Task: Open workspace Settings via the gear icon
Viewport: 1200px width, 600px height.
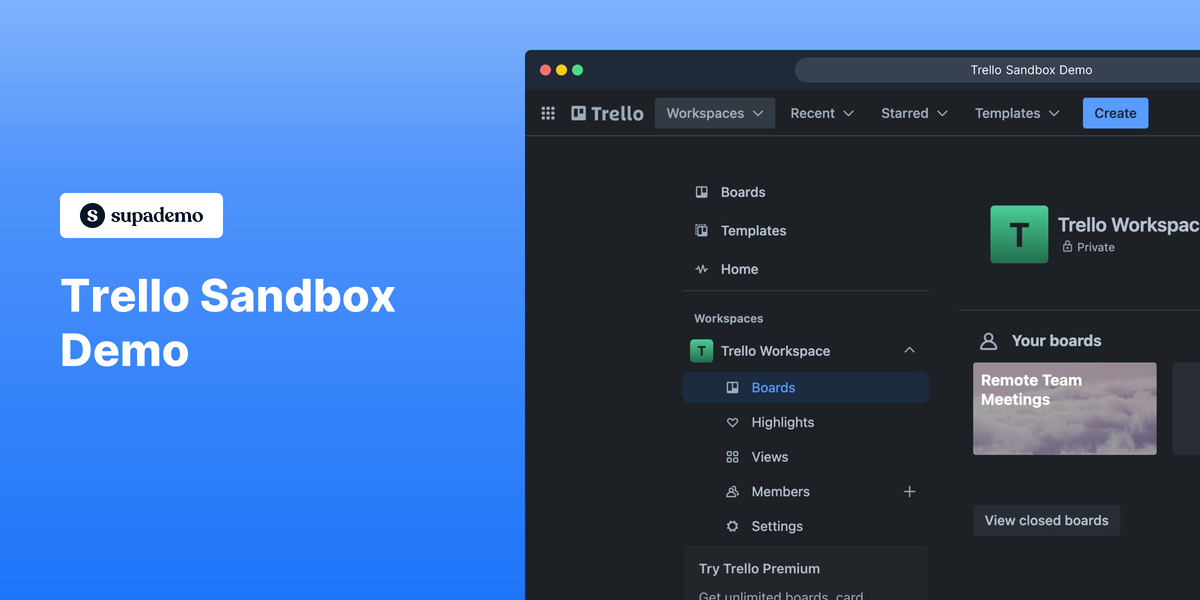Action: 734,526
